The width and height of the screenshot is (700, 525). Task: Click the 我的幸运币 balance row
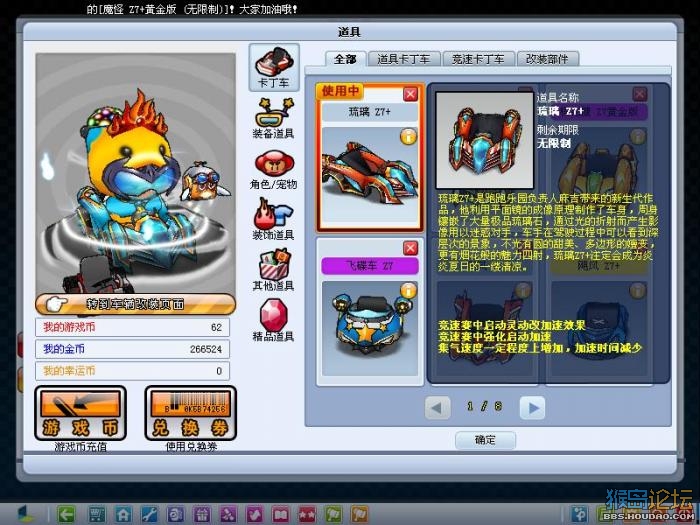[133, 371]
